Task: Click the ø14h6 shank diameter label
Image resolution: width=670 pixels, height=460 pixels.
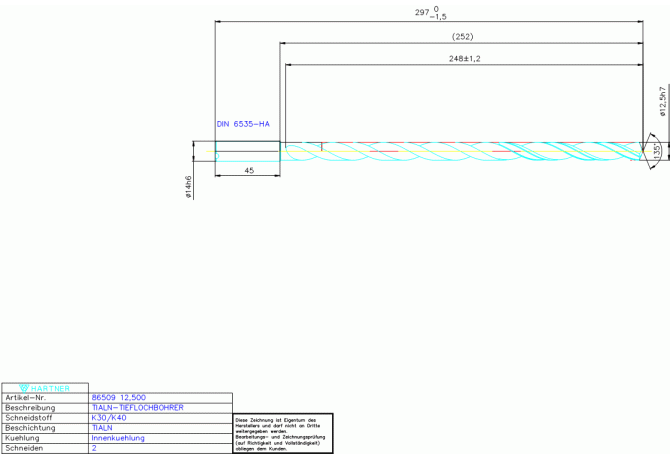Action: pyautogui.click(x=188, y=186)
